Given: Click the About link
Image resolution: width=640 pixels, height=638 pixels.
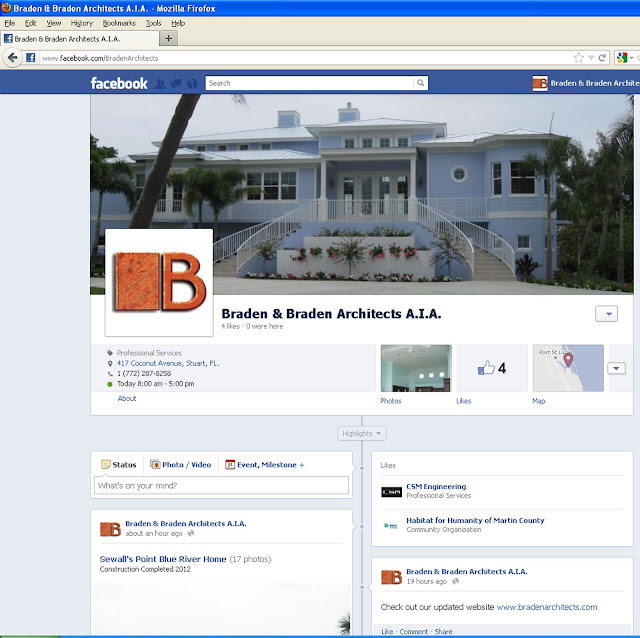Looking at the screenshot, I should click(x=127, y=398).
